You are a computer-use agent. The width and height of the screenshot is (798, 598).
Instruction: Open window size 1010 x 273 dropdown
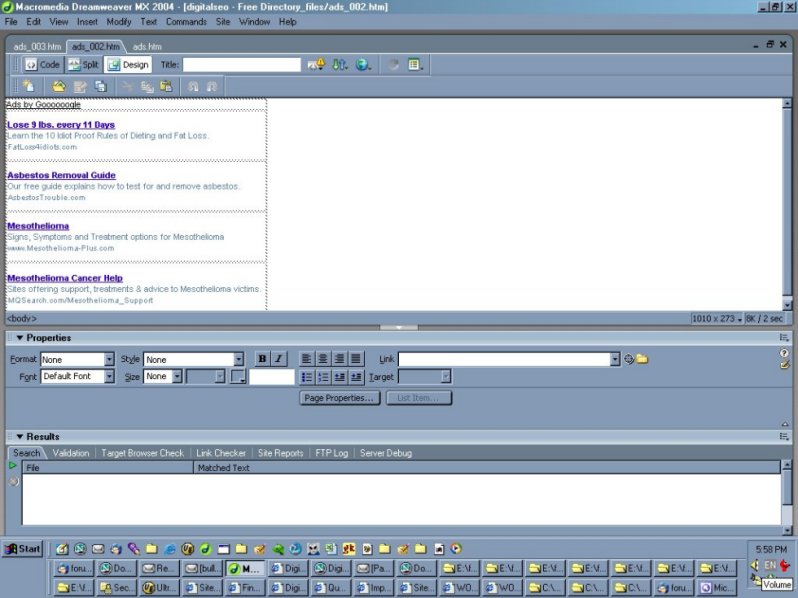(x=717, y=319)
